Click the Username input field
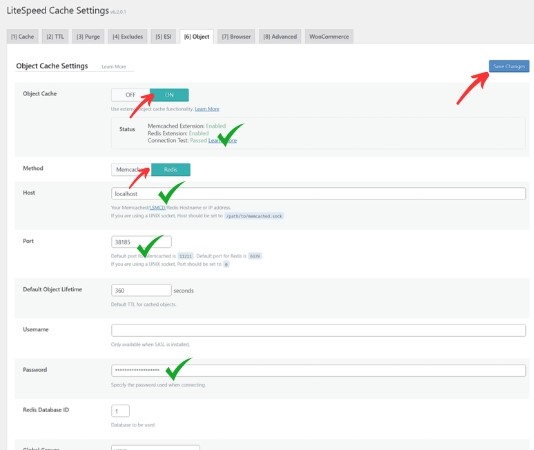 pos(318,330)
